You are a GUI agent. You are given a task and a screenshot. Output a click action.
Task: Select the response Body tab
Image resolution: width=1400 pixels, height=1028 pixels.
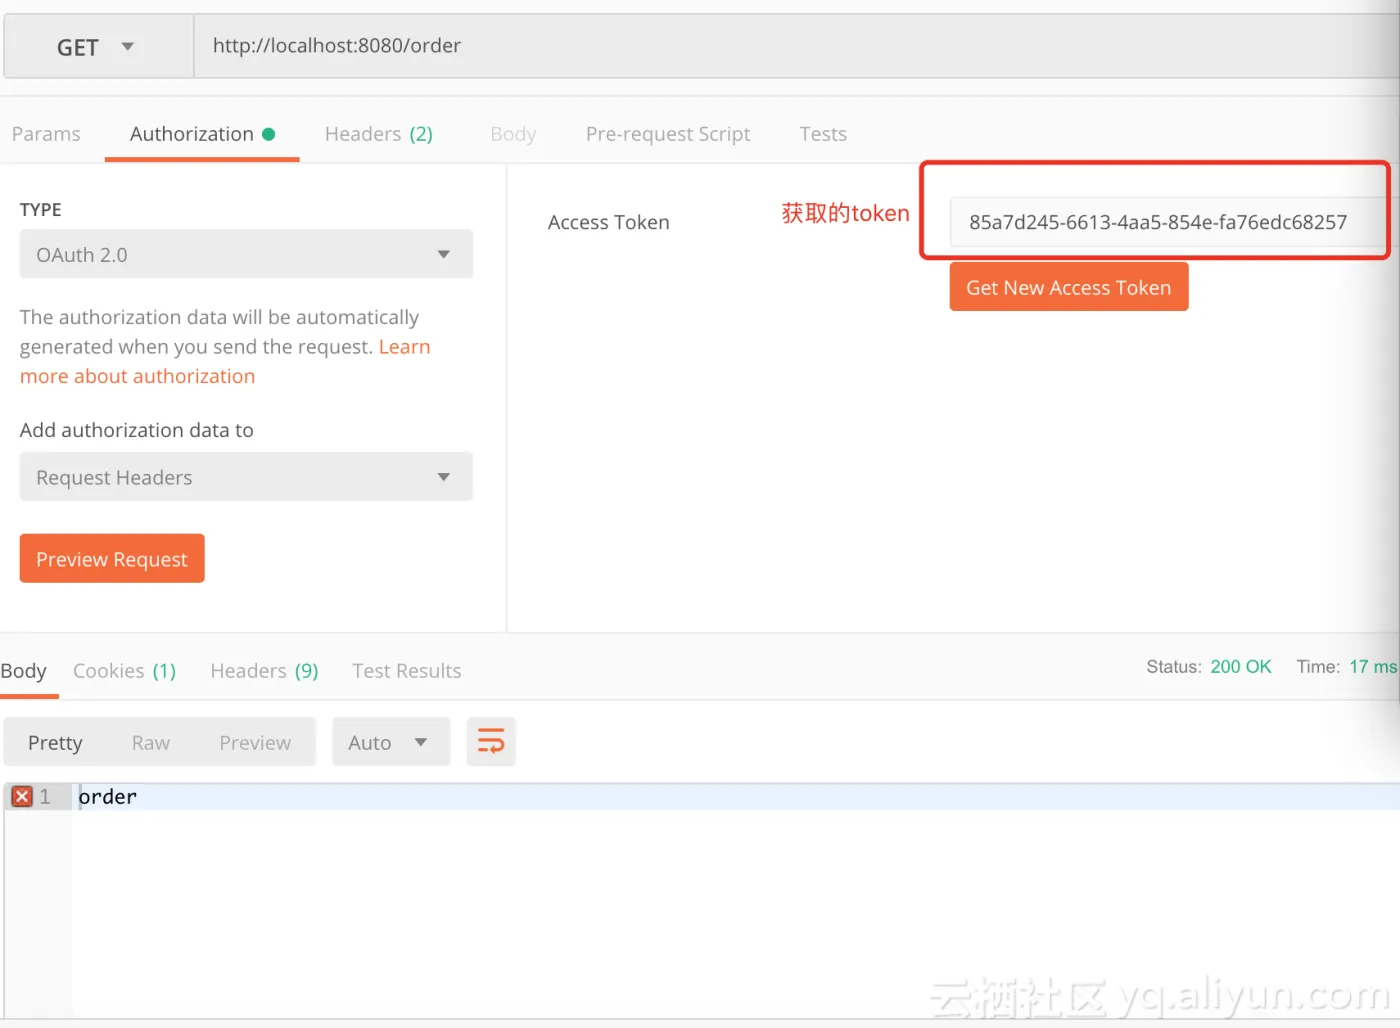(x=24, y=671)
